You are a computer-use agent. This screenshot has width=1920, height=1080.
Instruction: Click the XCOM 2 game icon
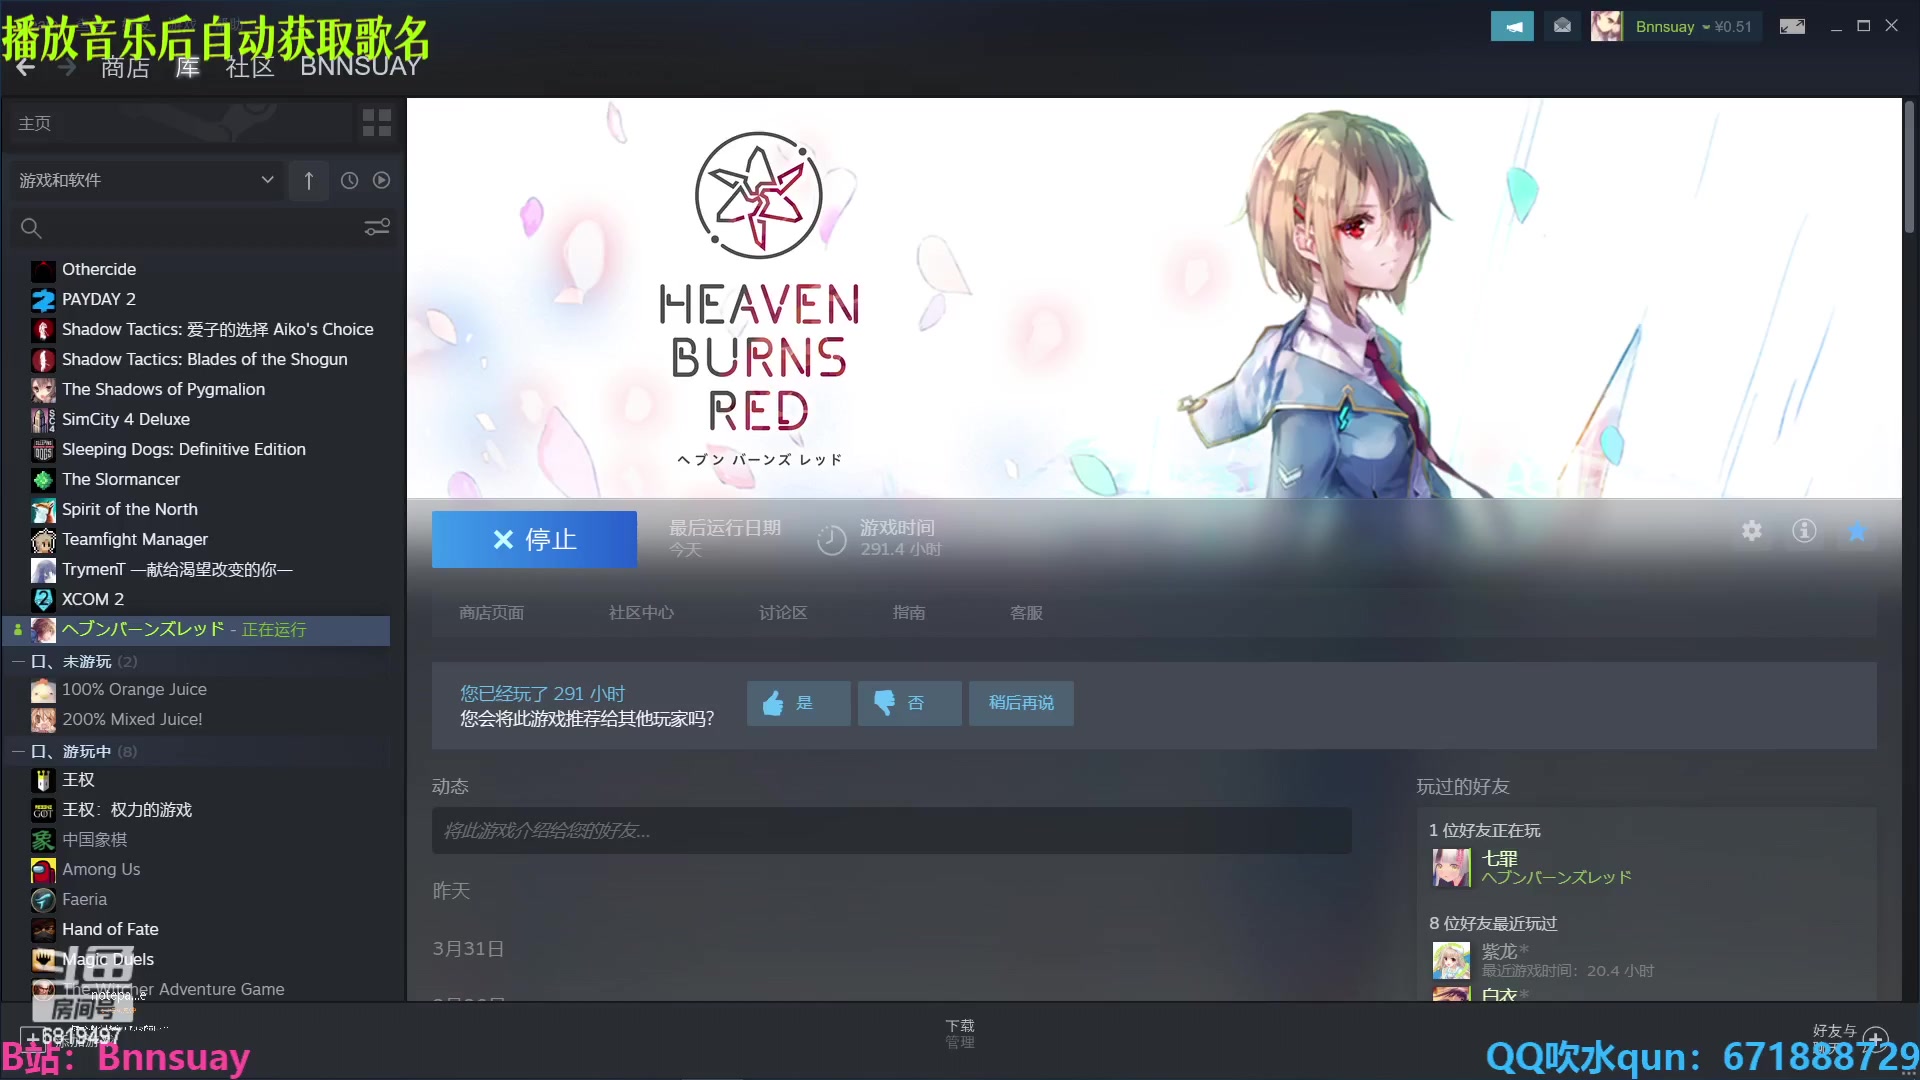[43, 600]
